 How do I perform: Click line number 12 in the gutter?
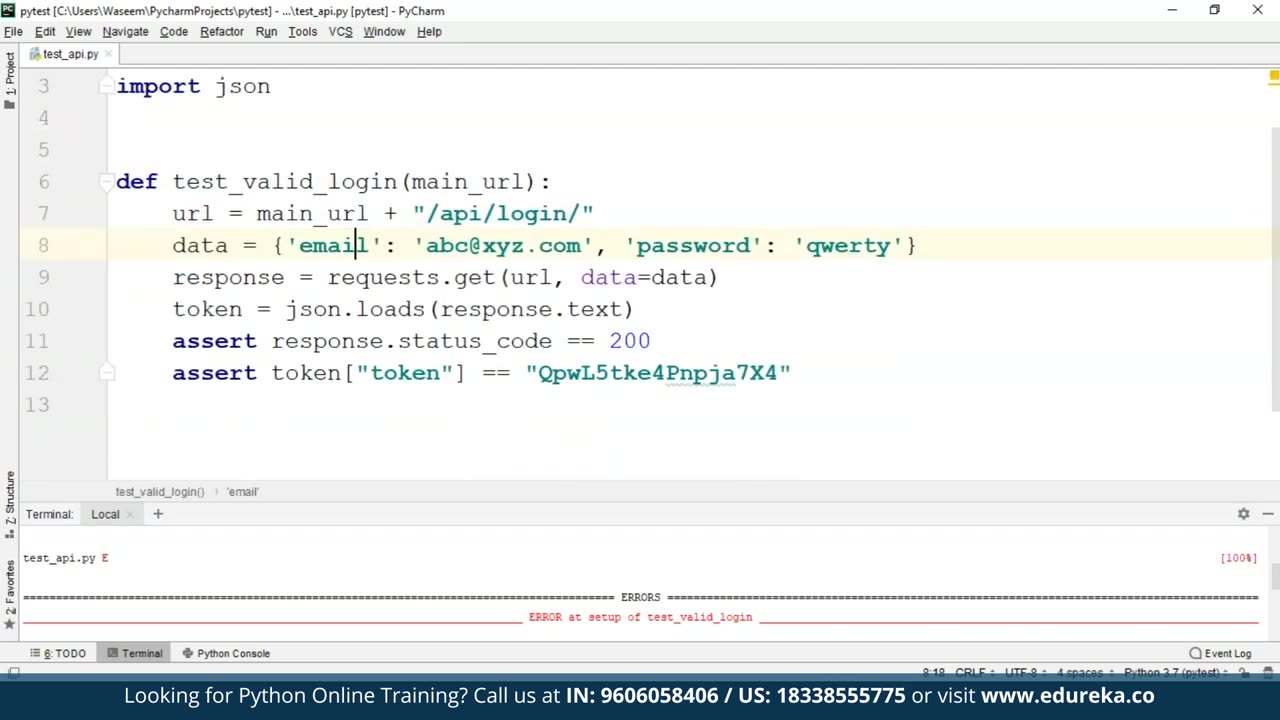tap(37, 373)
